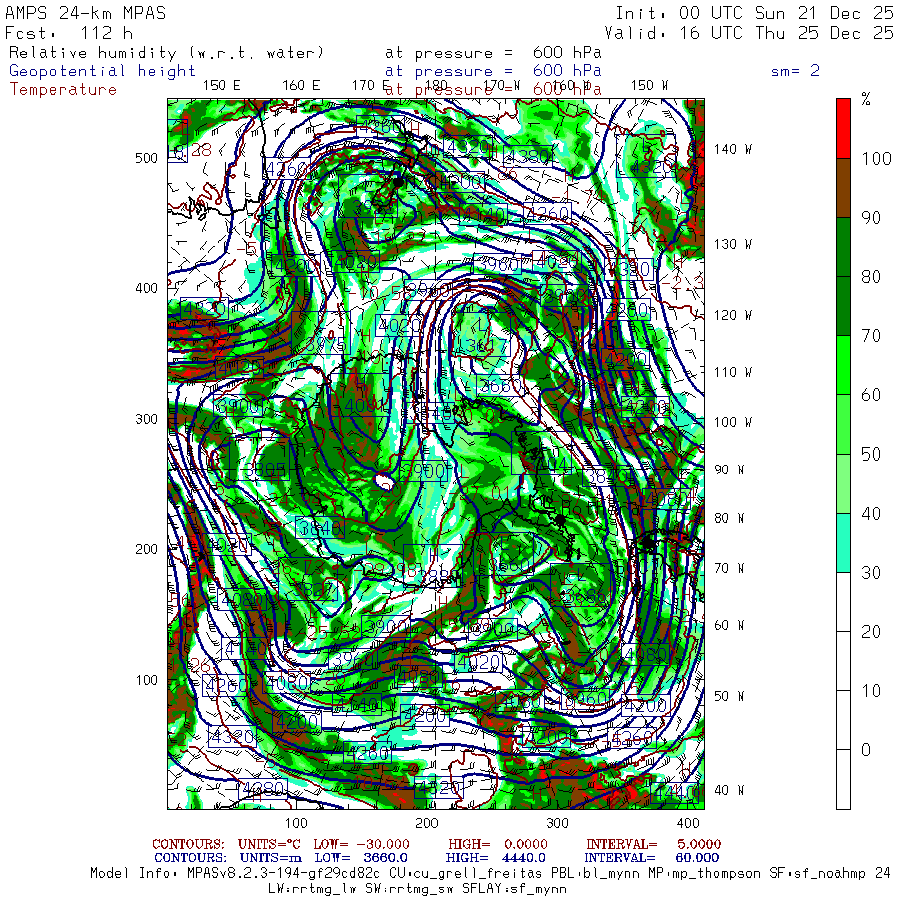
Task: Click the pale green 40–50% colorbar segment
Action: [843, 483]
